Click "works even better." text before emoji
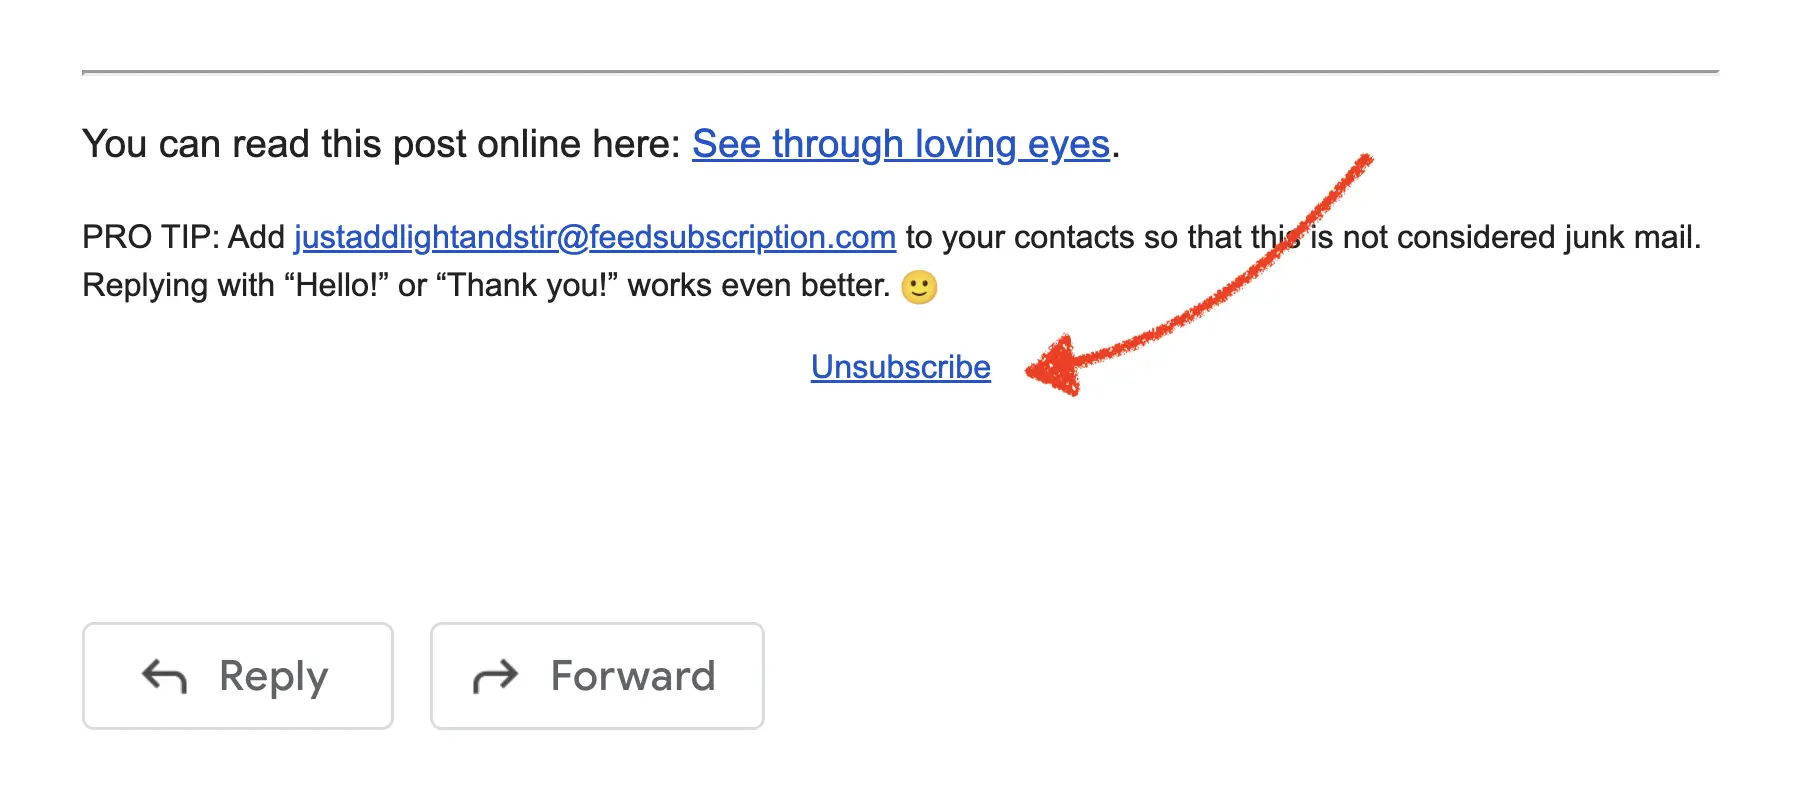The image size is (1816, 798). tap(759, 286)
